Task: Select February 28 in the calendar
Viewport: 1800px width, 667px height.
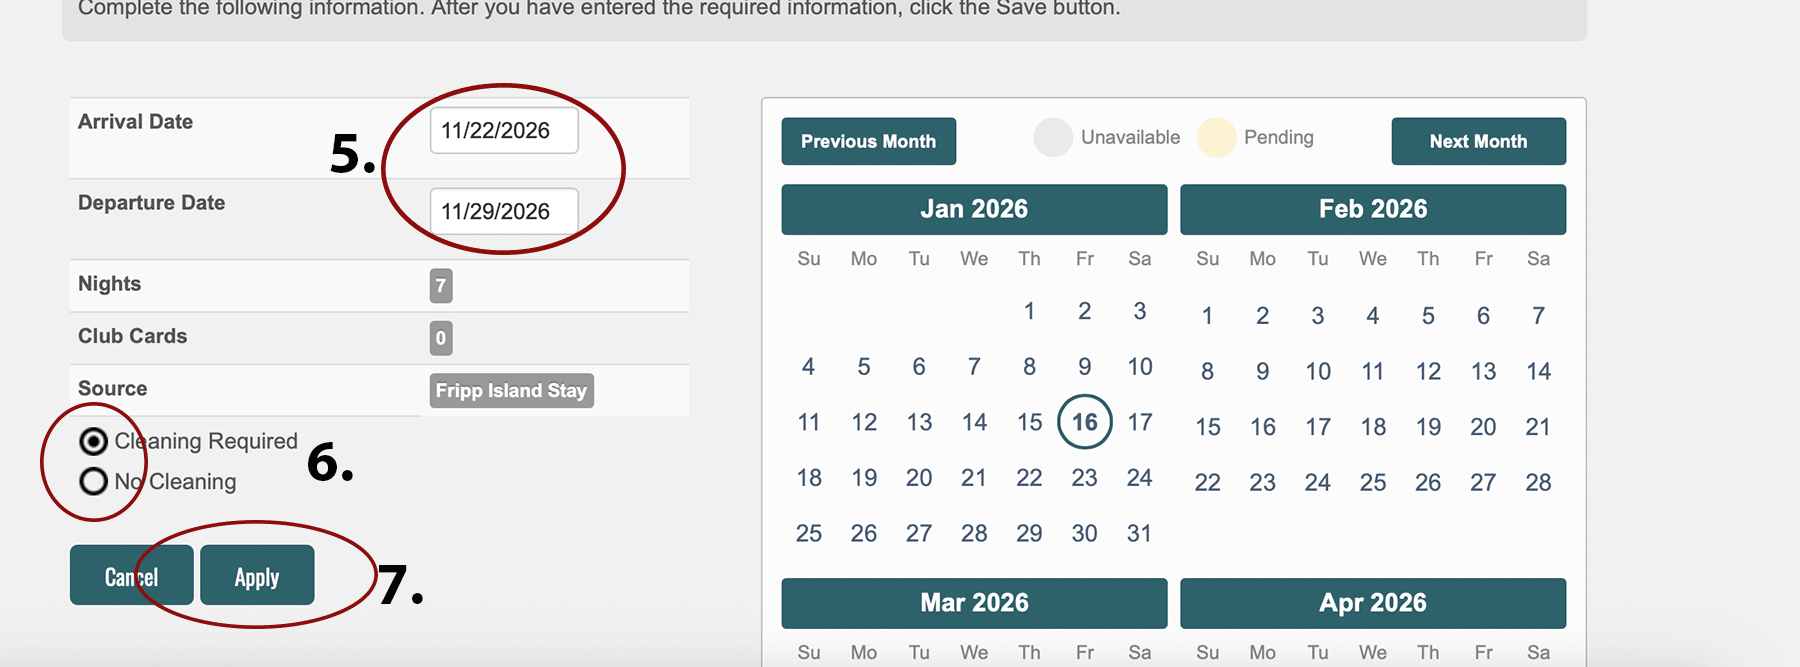Action: 1538,483
